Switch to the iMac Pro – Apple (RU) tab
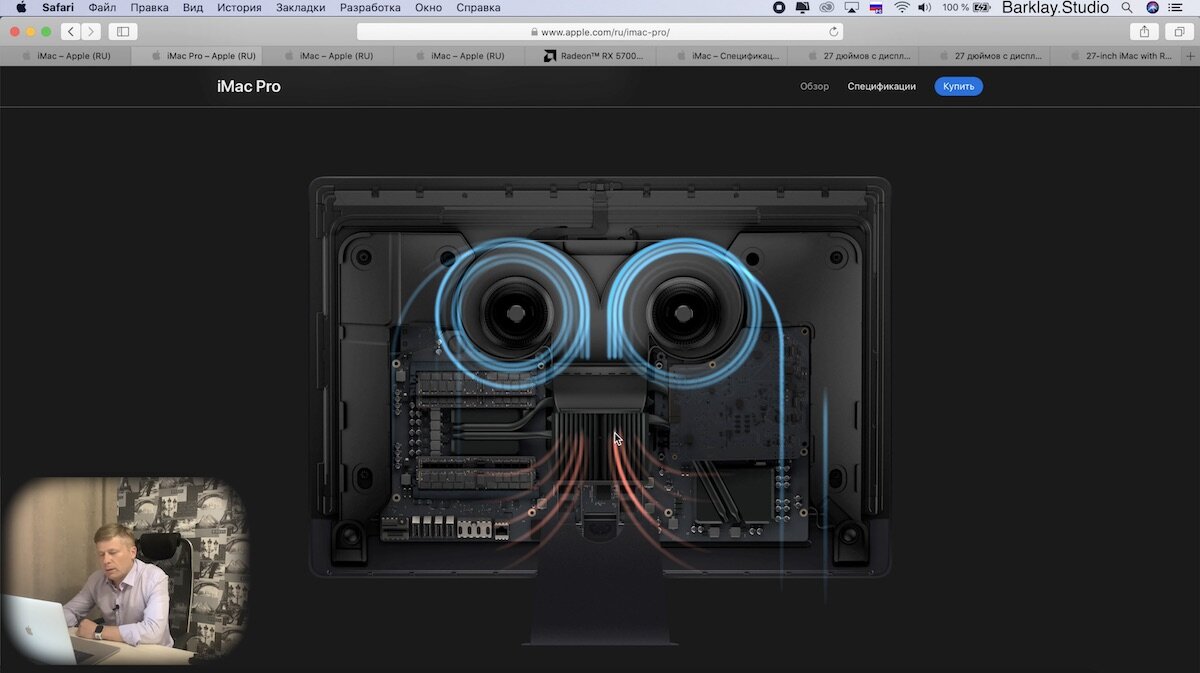This screenshot has height=673, width=1200. 197,56
